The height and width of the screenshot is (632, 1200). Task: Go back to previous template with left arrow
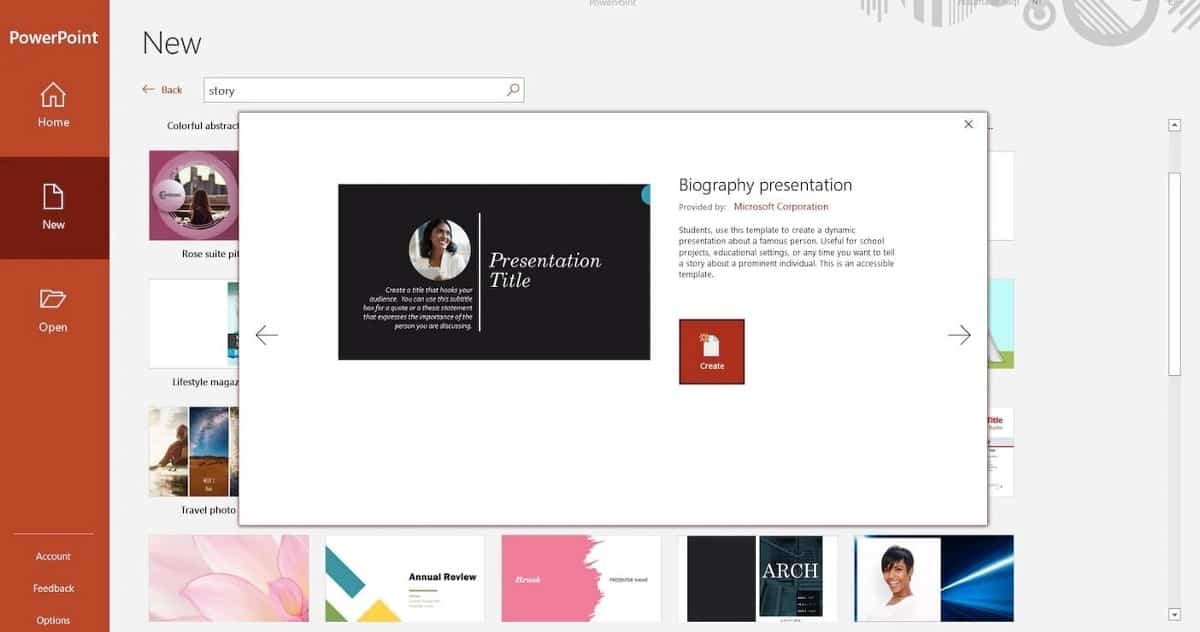266,335
